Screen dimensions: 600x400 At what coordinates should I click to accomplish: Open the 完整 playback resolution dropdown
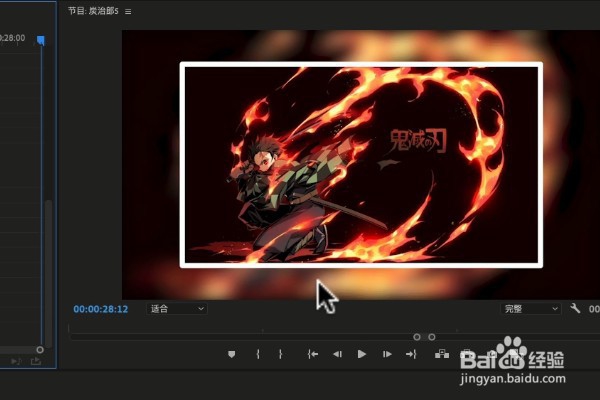pyautogui.click(x=531, y=309)
